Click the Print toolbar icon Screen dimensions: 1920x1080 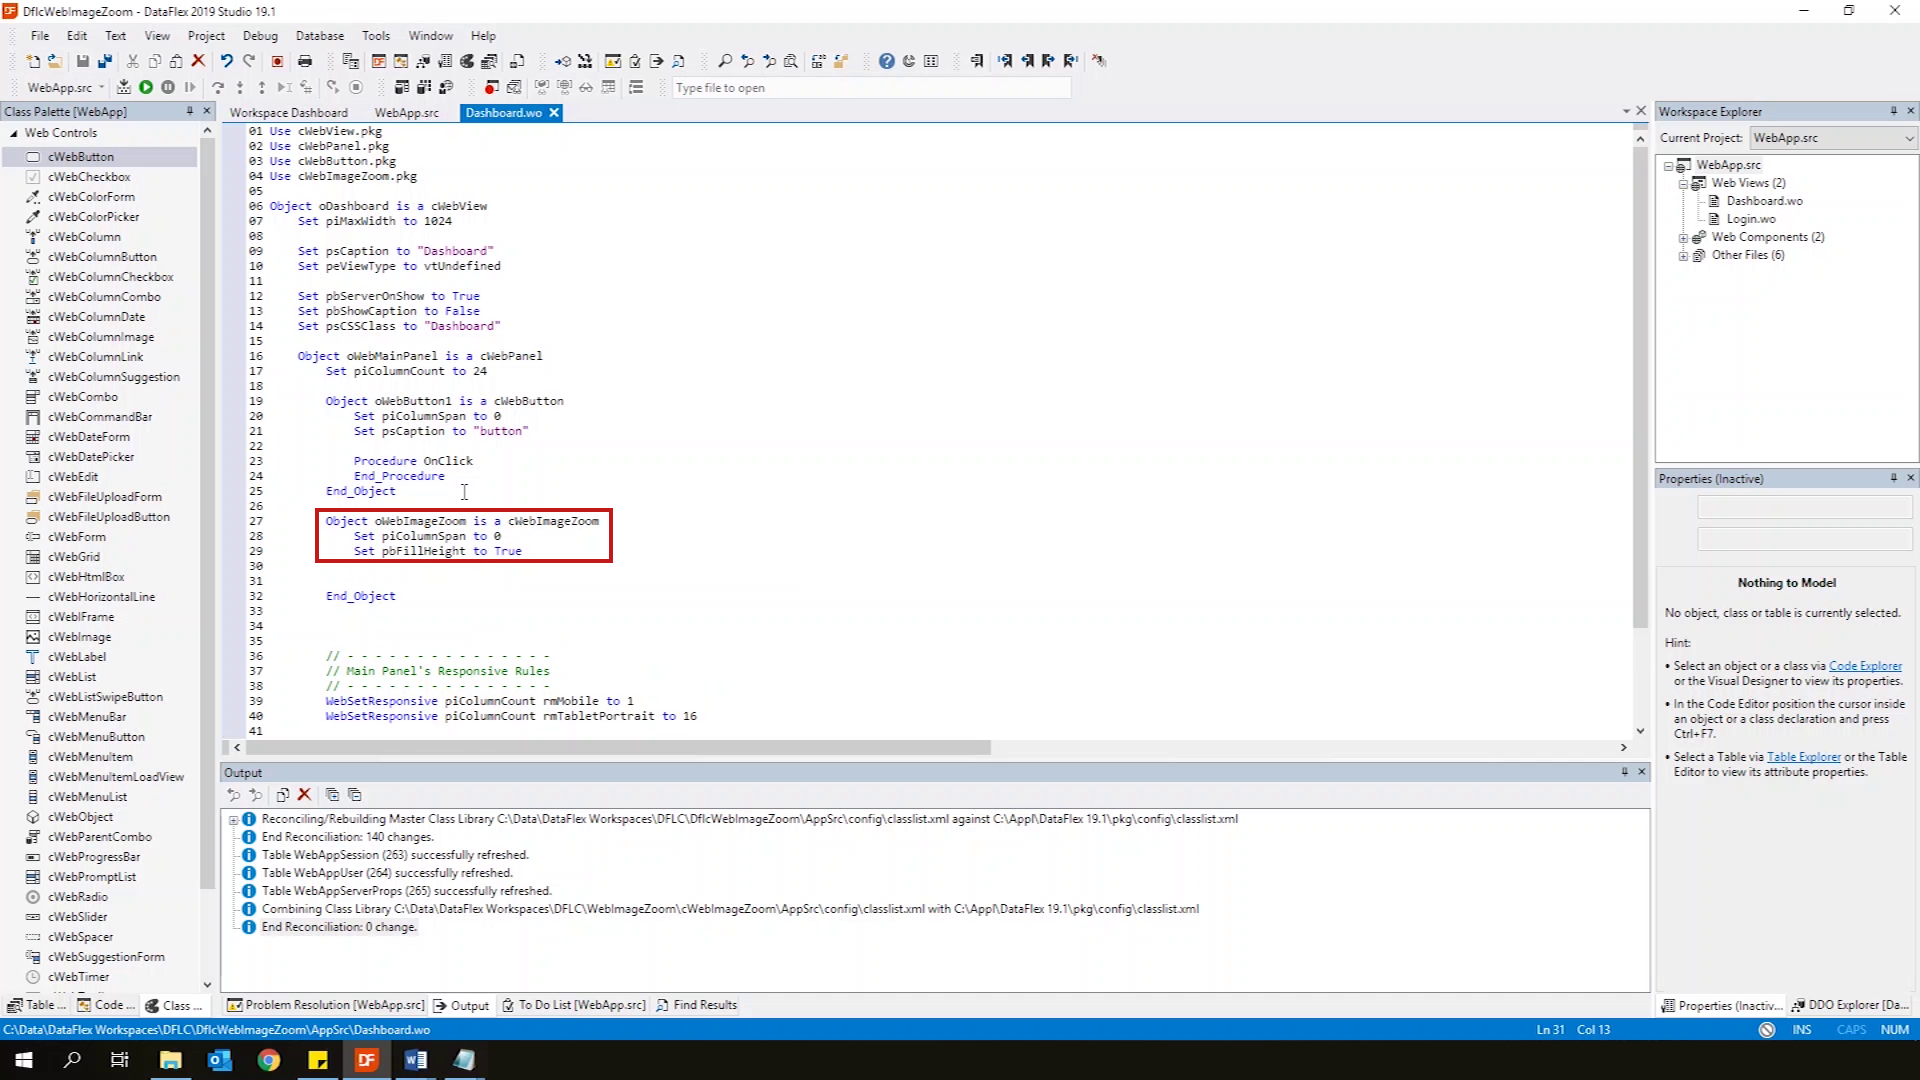(305, 61)
